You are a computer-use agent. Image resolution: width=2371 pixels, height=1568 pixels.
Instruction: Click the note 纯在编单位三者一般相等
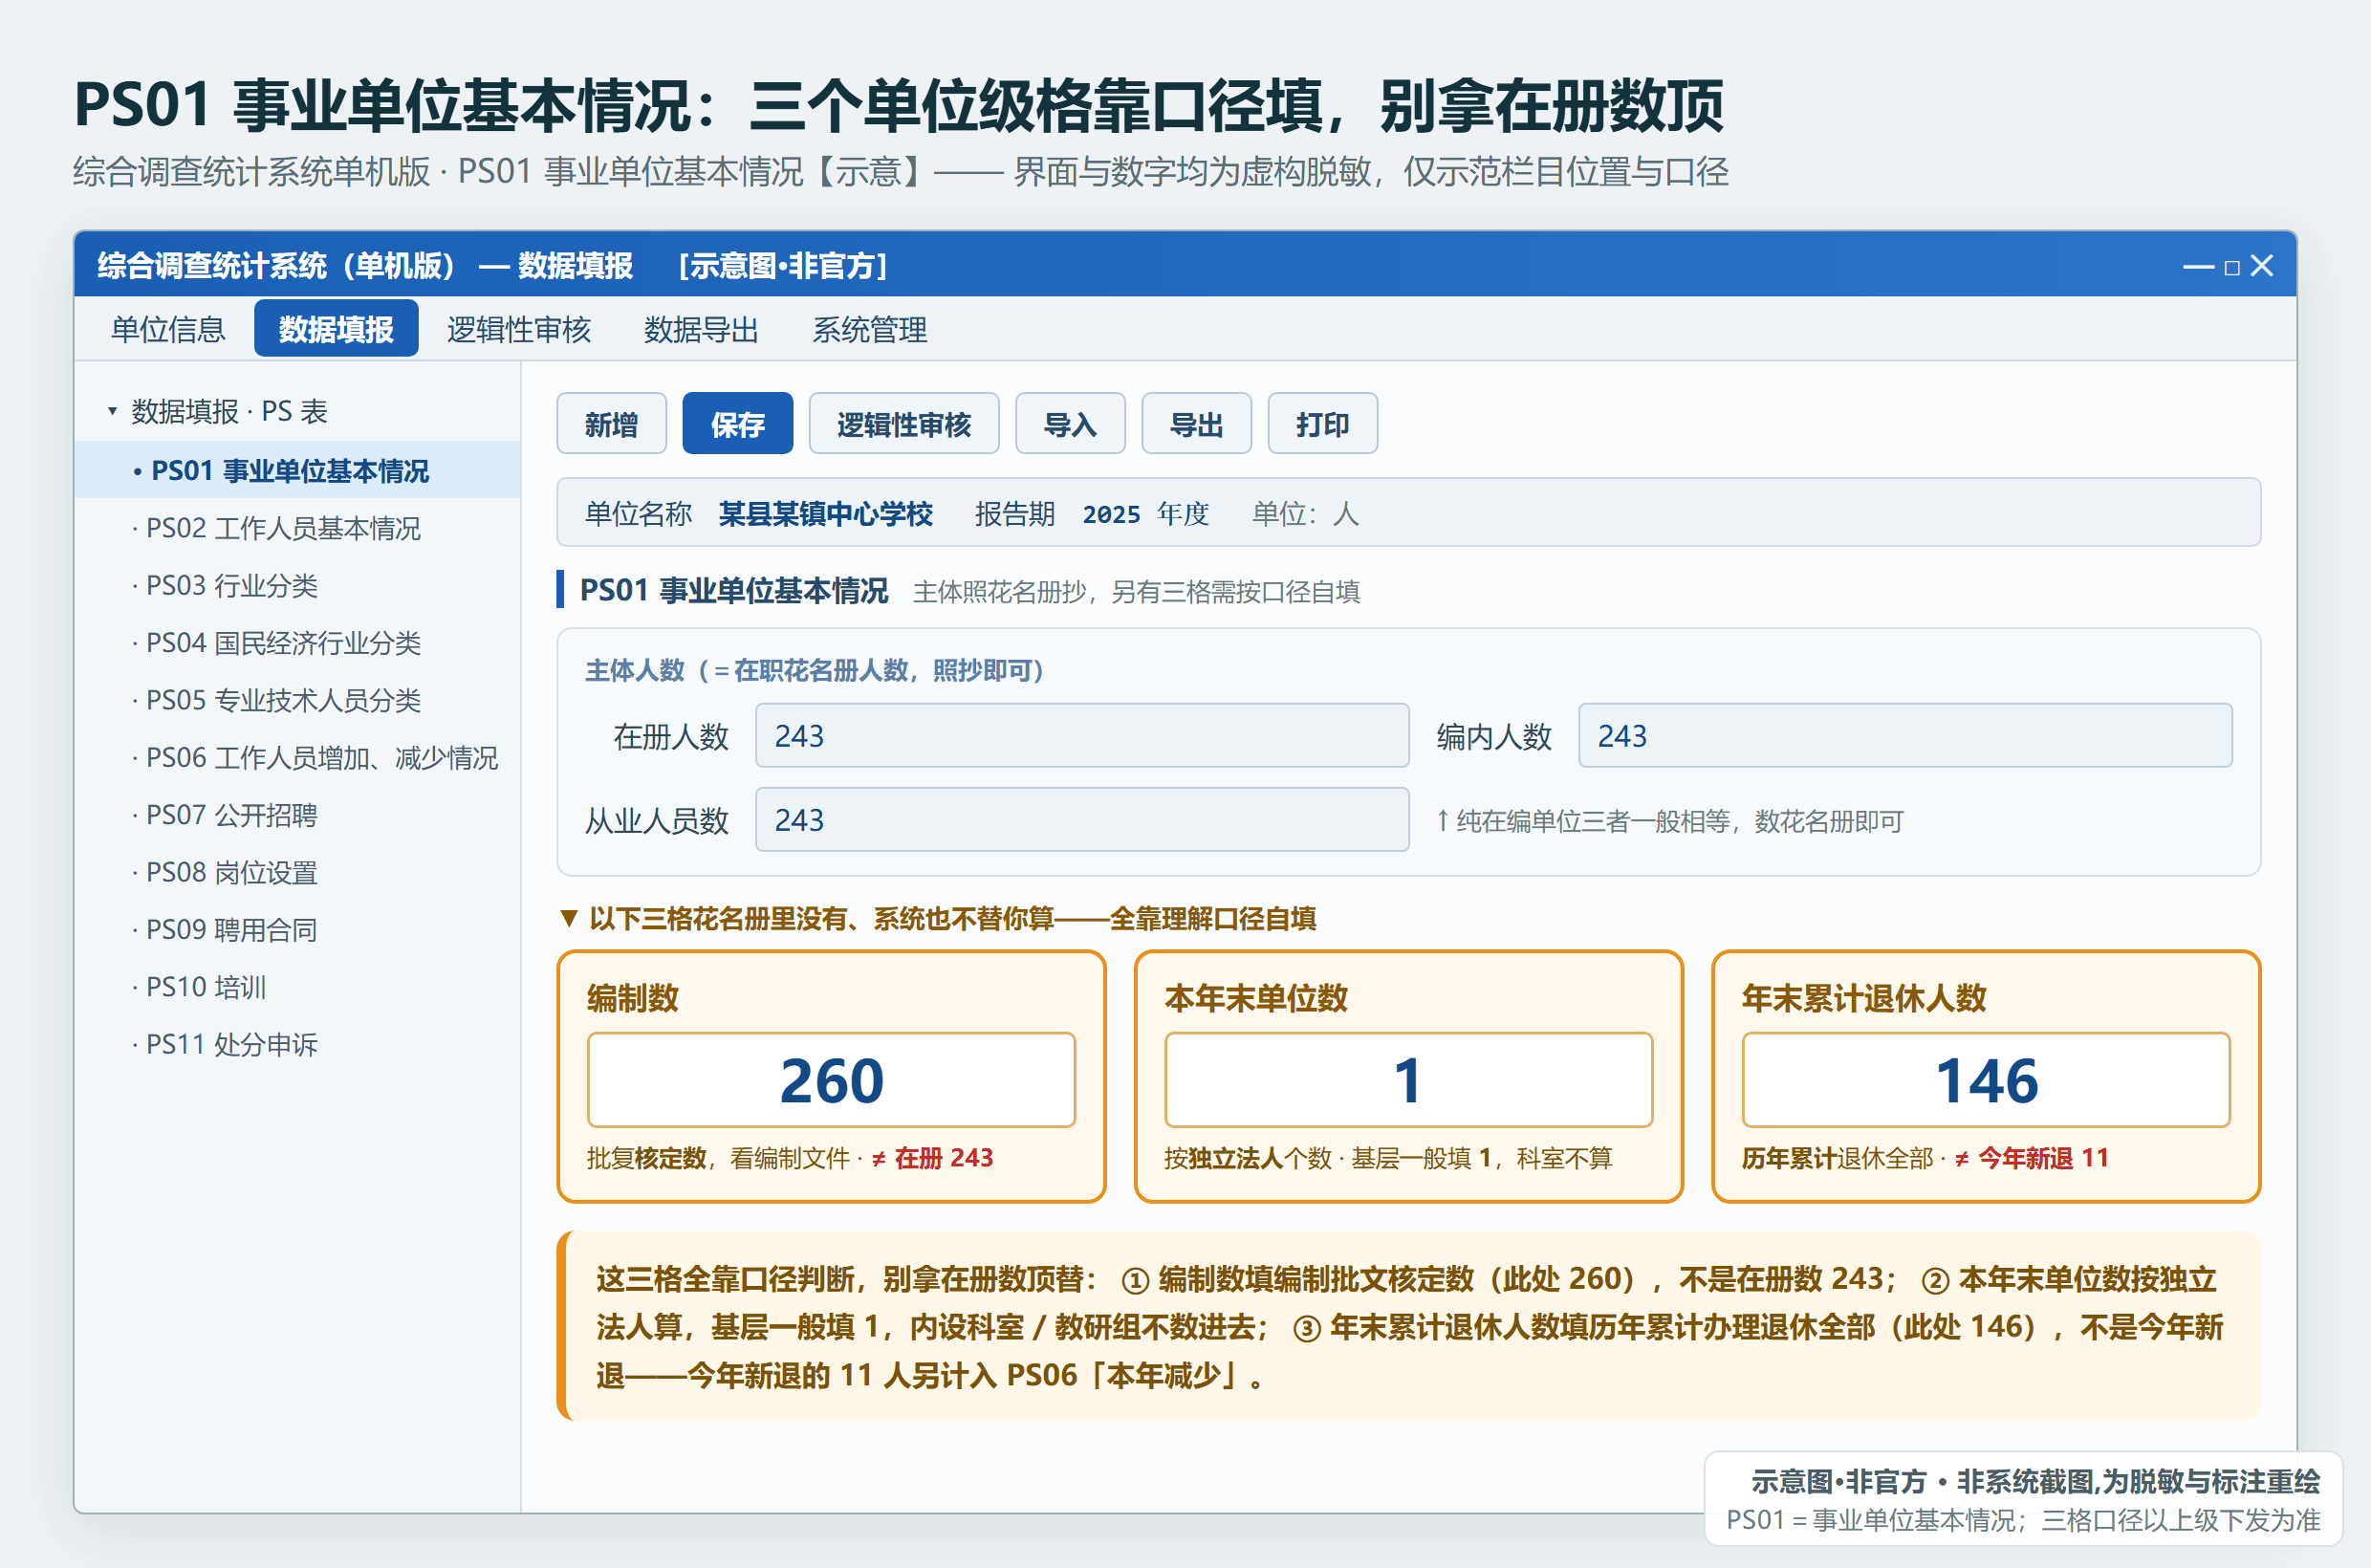point(1669,821)
